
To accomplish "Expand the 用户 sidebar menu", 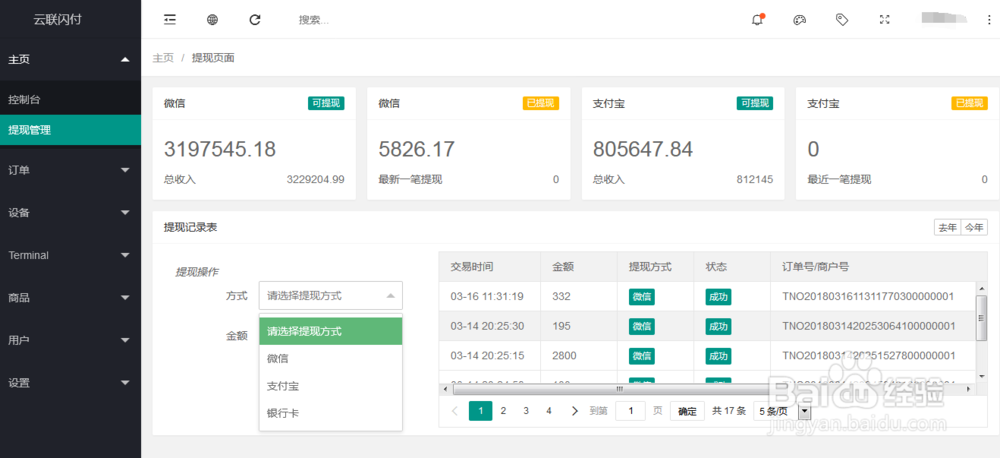I will (70, 340).
